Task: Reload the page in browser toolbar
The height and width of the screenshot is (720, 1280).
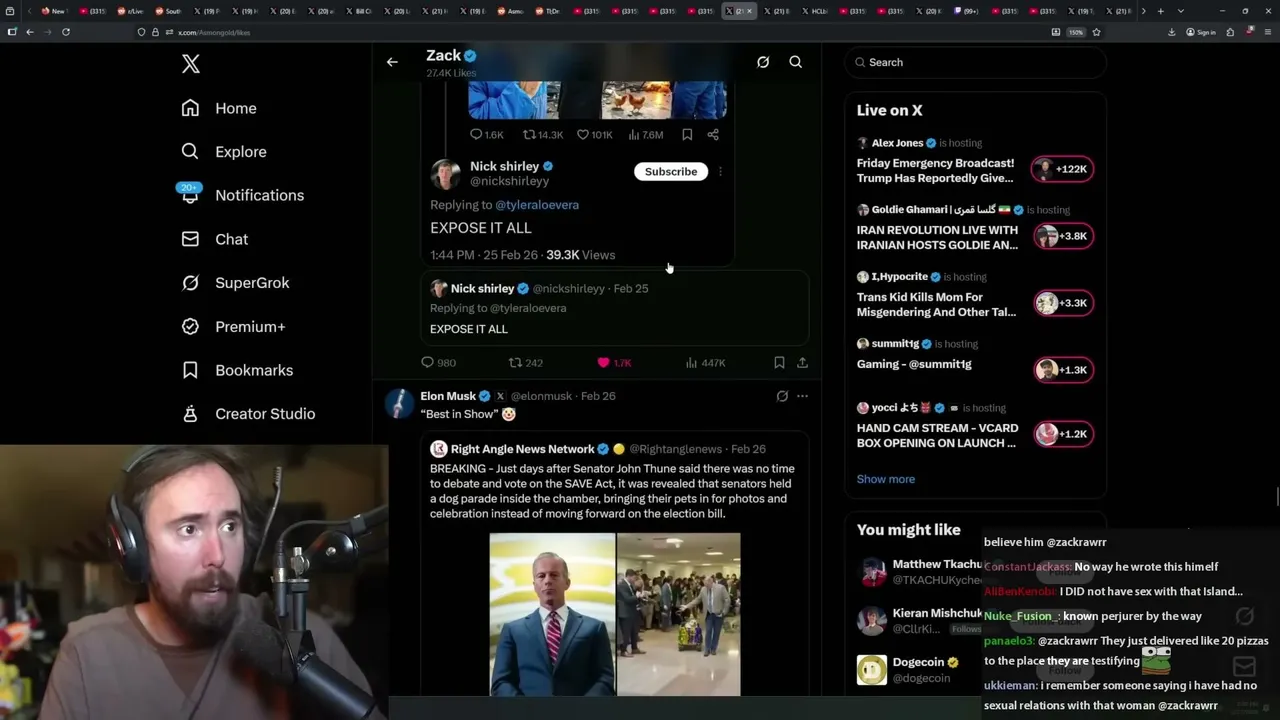Action: click(66, 32)
